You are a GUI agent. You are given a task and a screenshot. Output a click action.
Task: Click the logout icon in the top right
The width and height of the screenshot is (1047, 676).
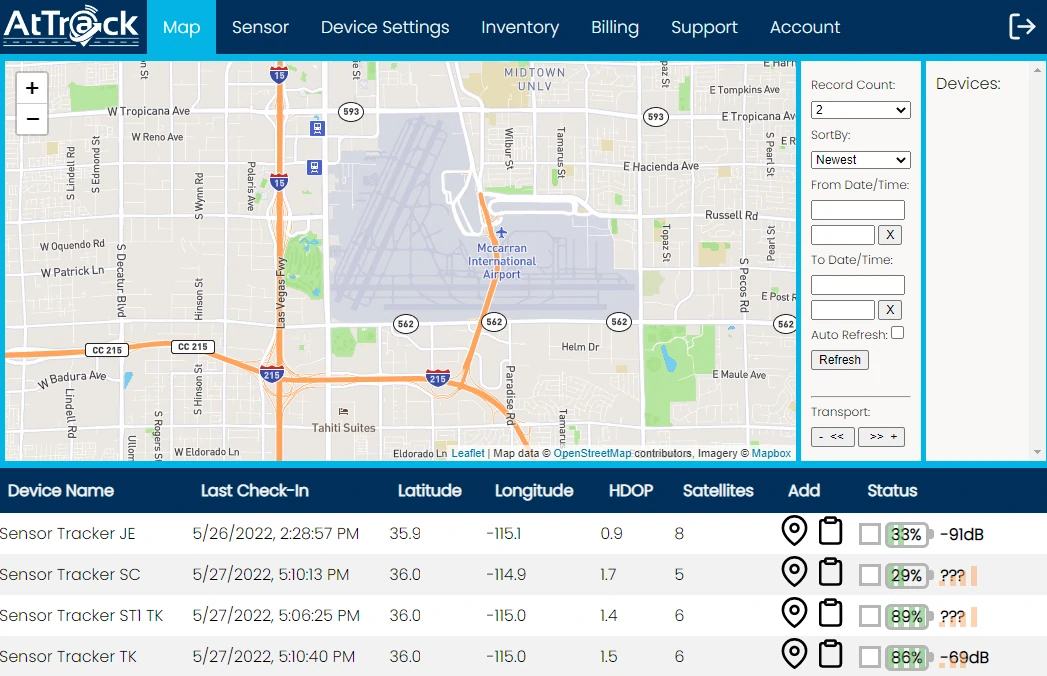click(x=1022, y=26)
